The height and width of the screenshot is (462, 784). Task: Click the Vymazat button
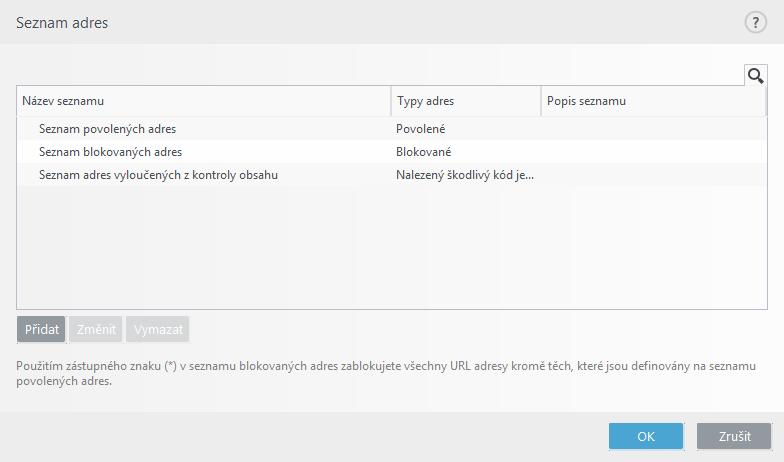pos(158,330)
